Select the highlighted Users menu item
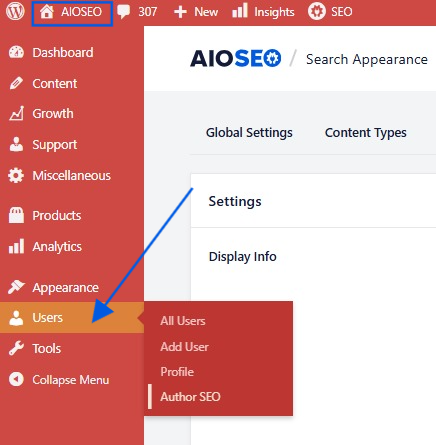The width and height of the screenshot is (436, 445). tap(72, 318)
